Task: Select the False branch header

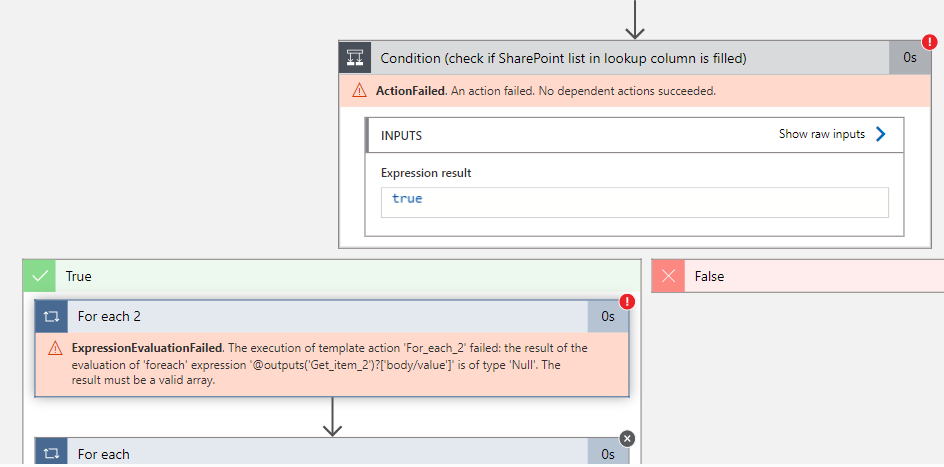Action: [x=798, y=276]
